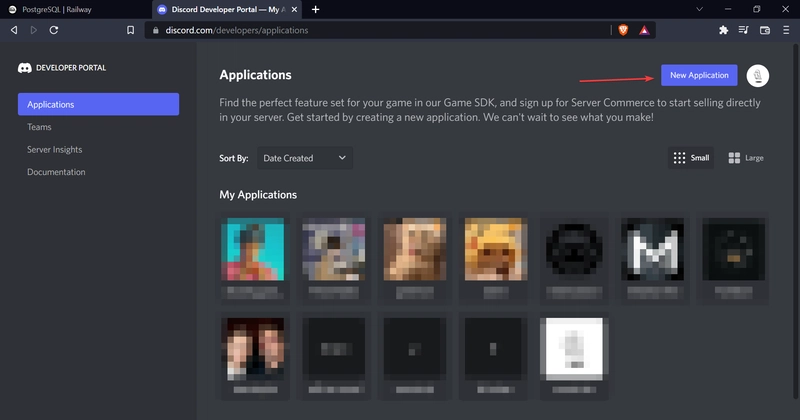
Task: Open the application with the white square thumbnail
Action: click(574, 349)
